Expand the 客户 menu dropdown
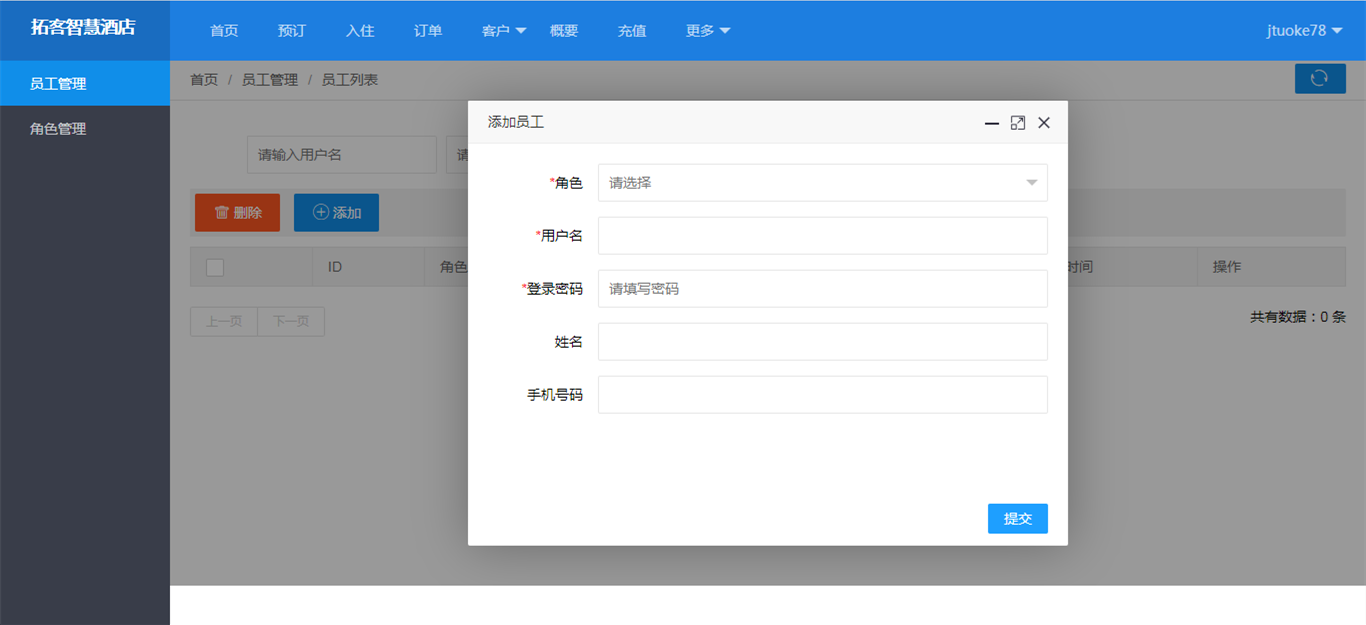 pos(504,31)
